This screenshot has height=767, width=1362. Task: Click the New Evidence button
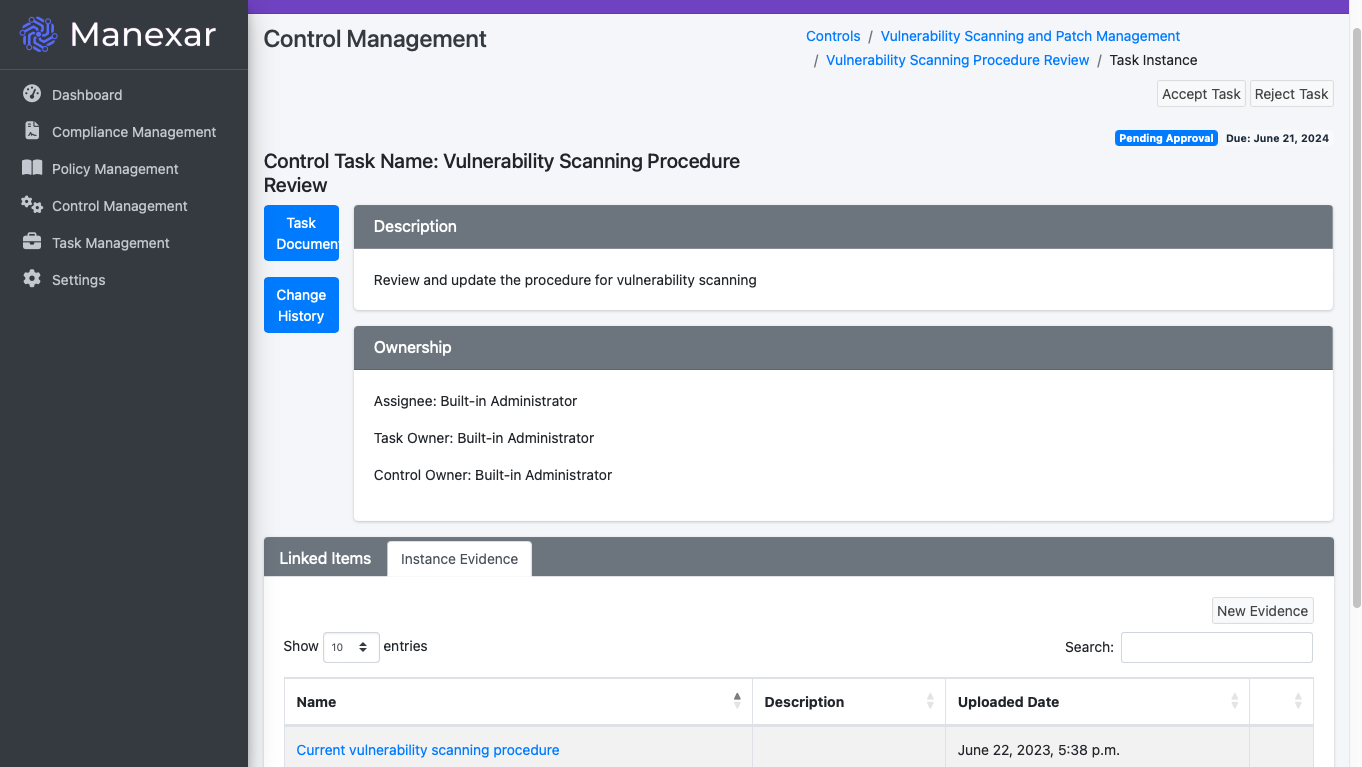(1262, 611)
